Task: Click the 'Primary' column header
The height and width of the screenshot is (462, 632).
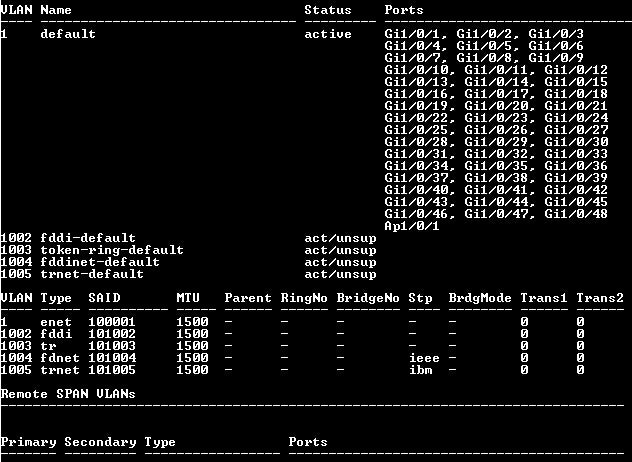Action: 28,442
